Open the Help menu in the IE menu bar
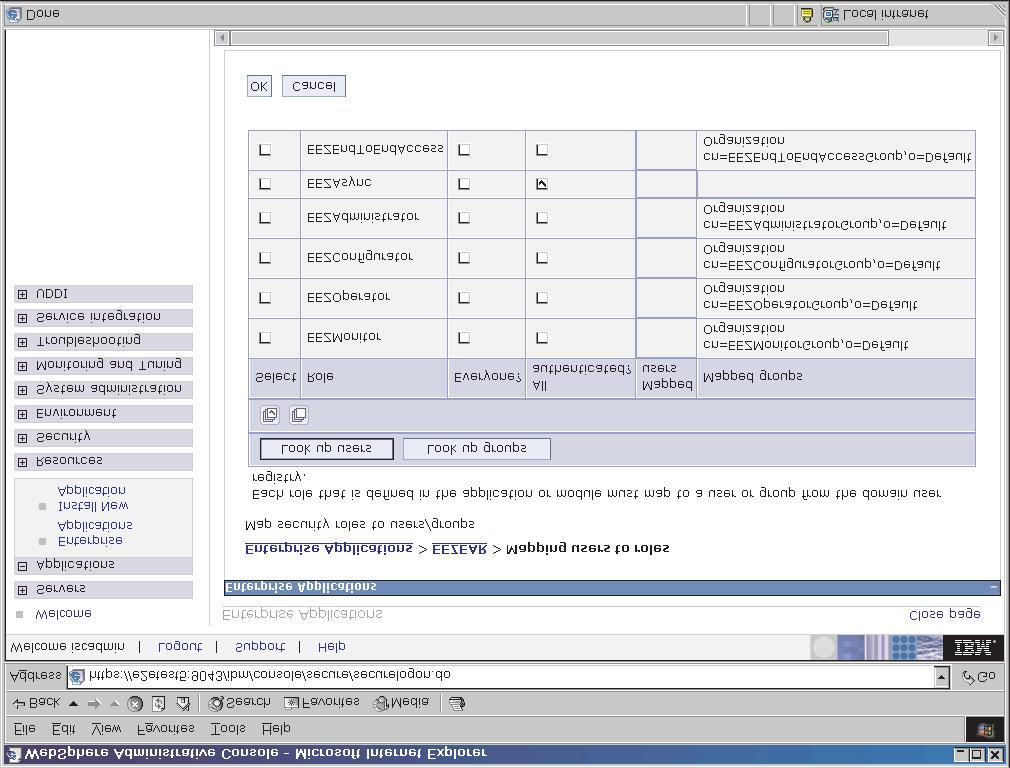Screen dimensions: 1010x768 pos(276,729)
